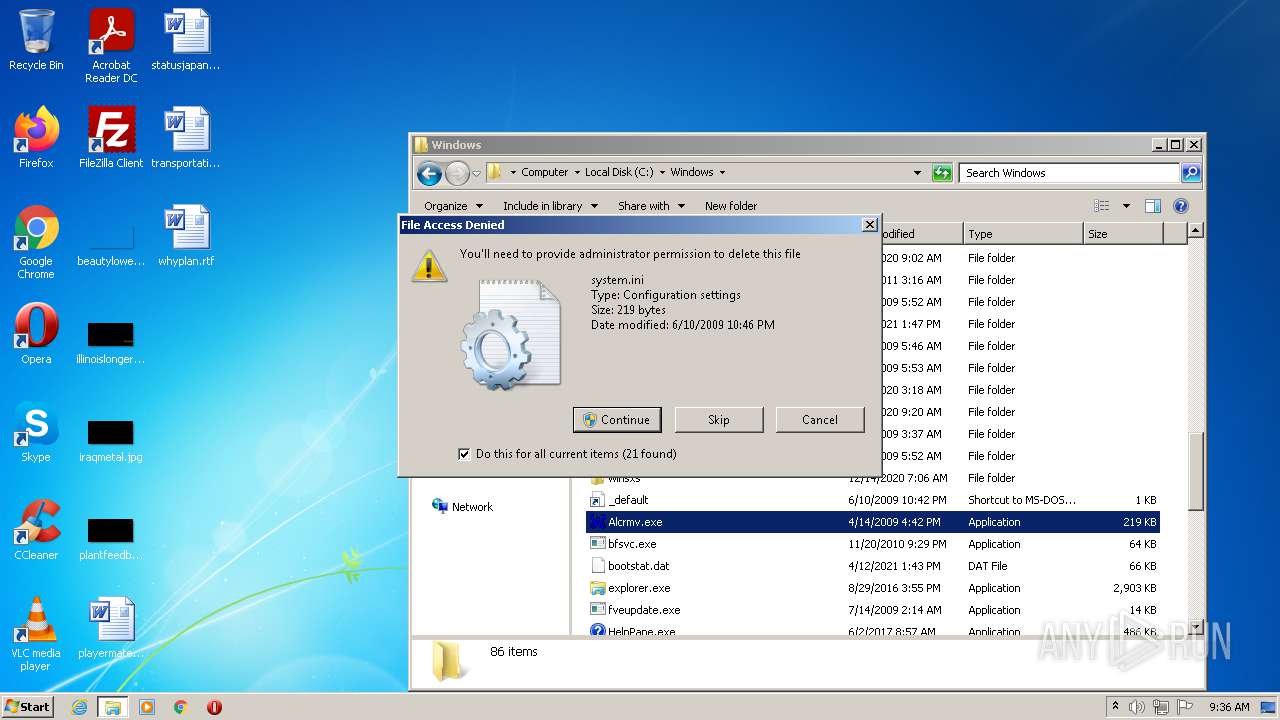Open the Recycle Bin desktop icon
The height and width of the screenshot is (720, 1280).
coord(36,40)
